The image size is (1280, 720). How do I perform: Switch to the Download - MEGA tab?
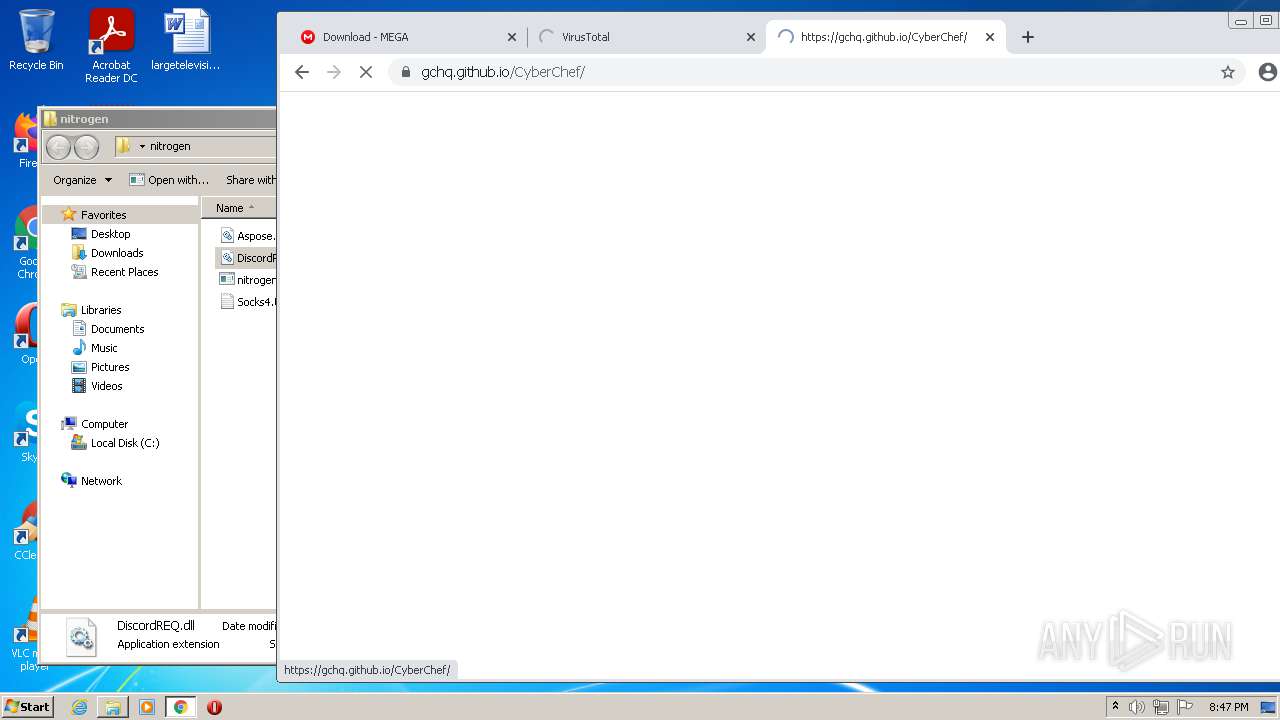point(406,37)
